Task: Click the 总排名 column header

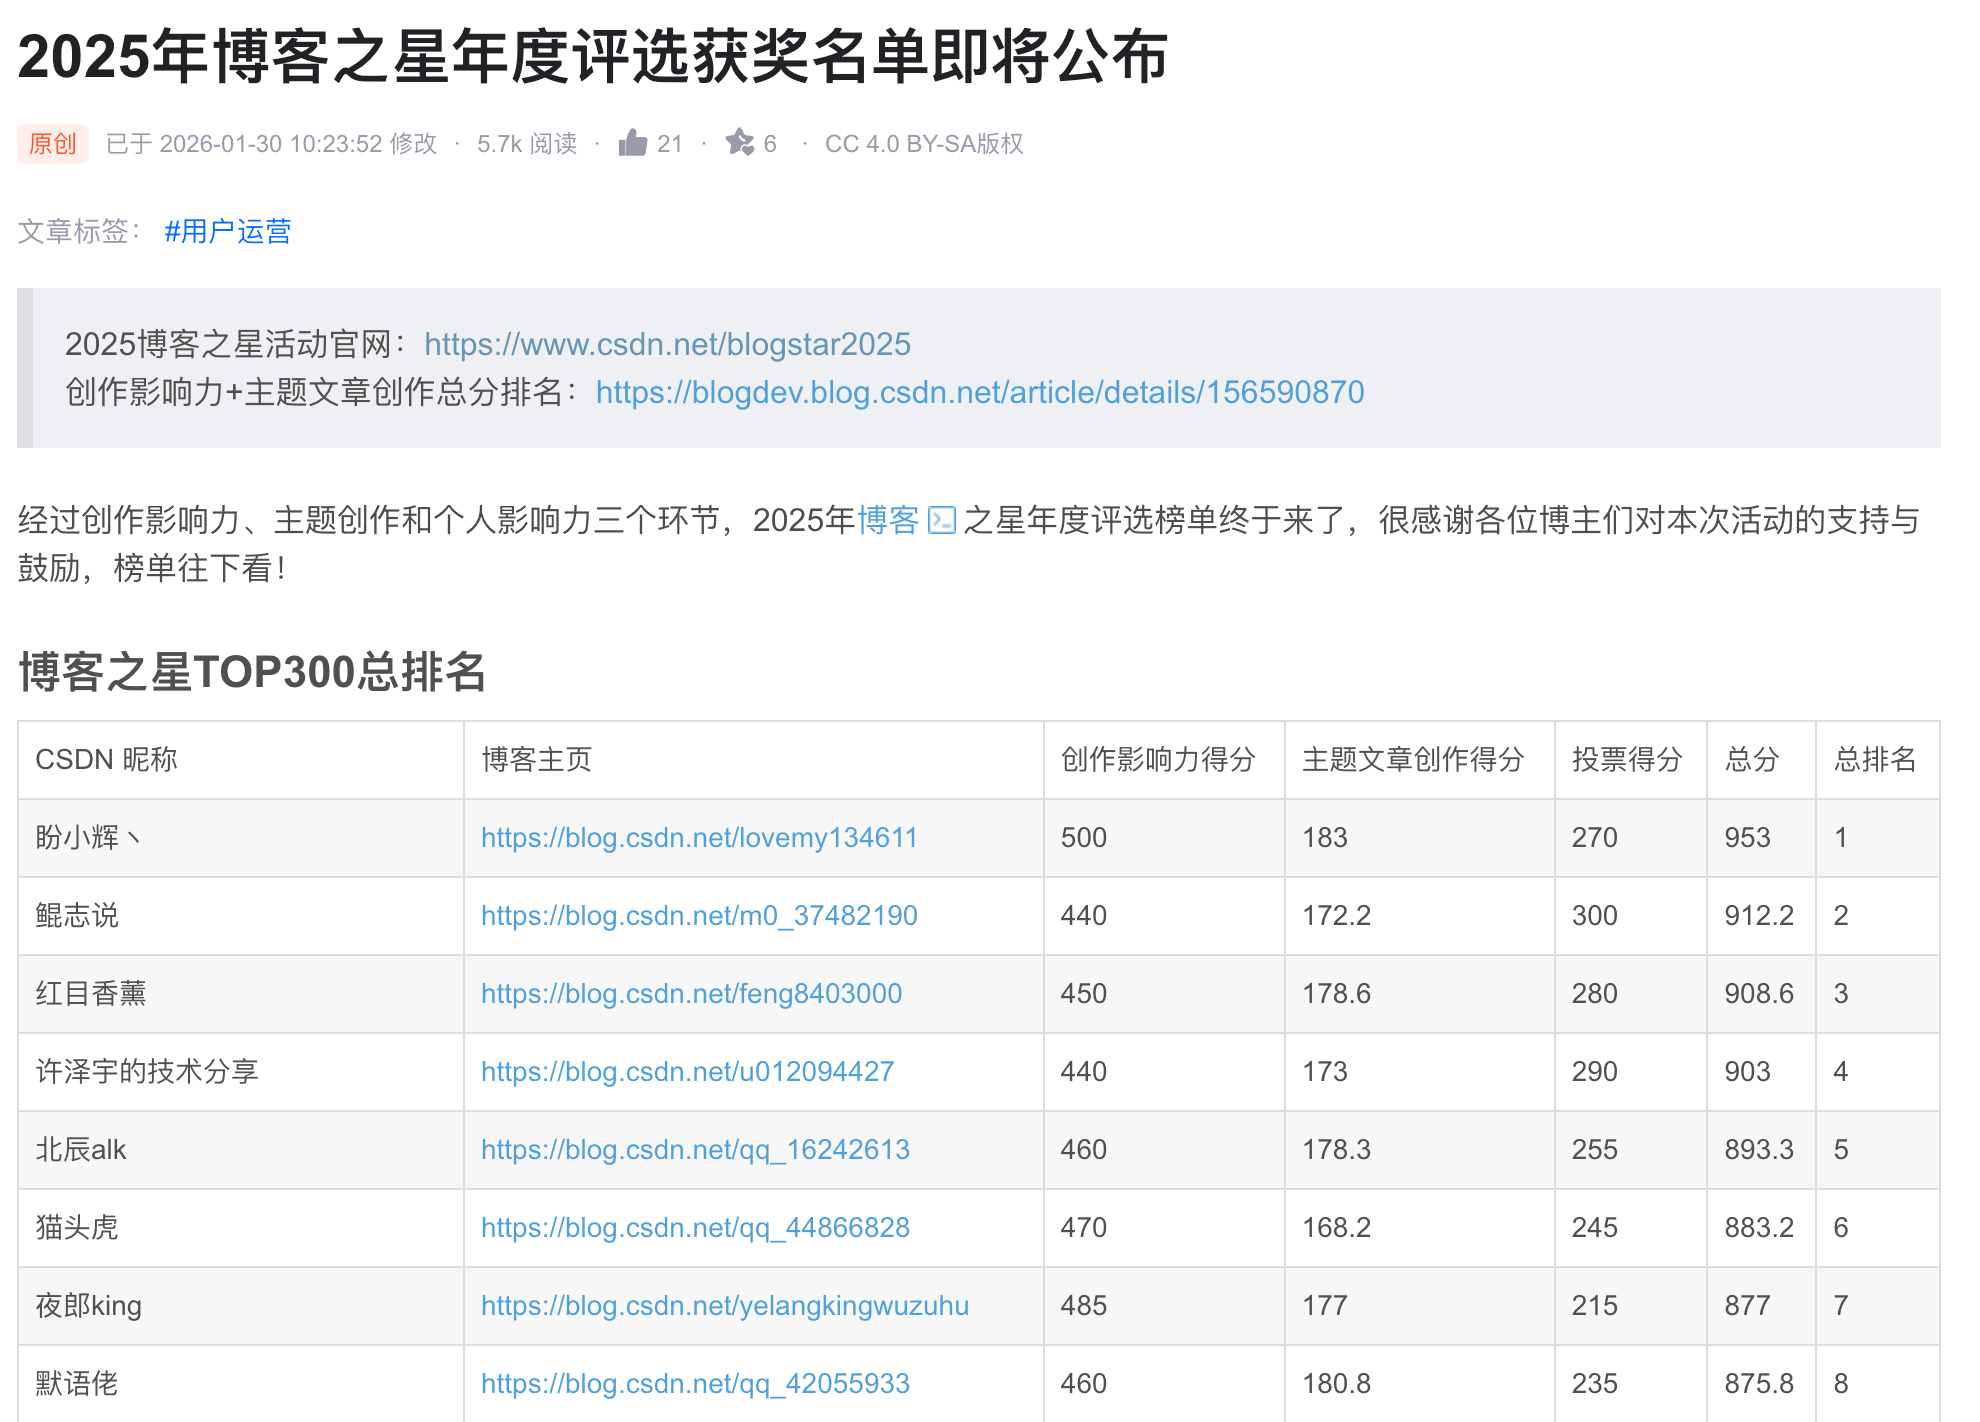Action: tap(1875, 759)
